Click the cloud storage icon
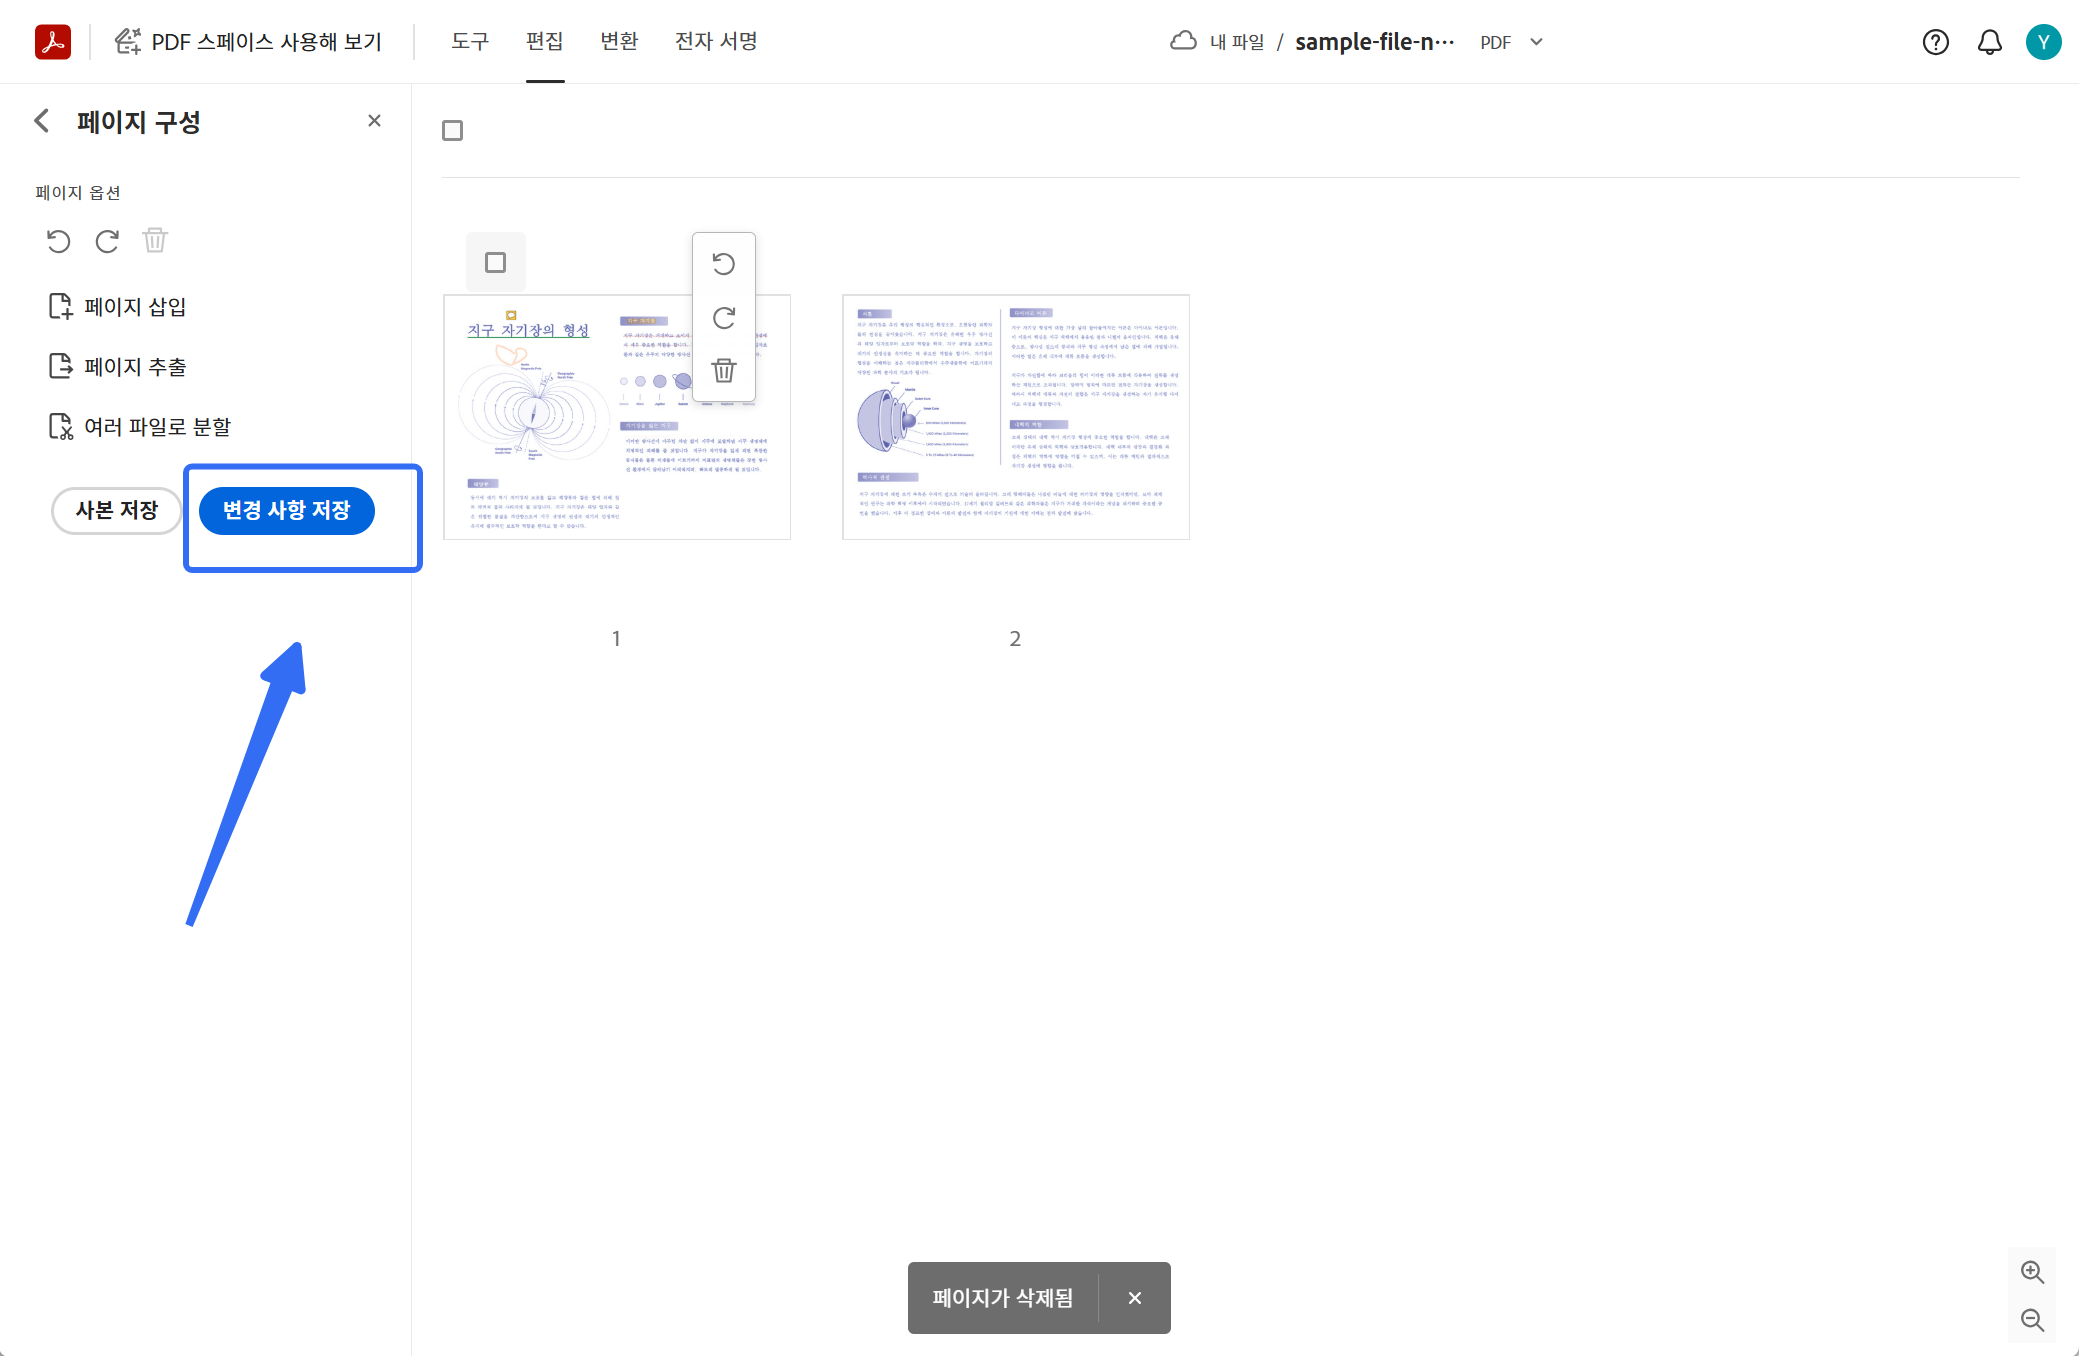Viewport: 2079px width, 1356px height. tap(1183, 41)
